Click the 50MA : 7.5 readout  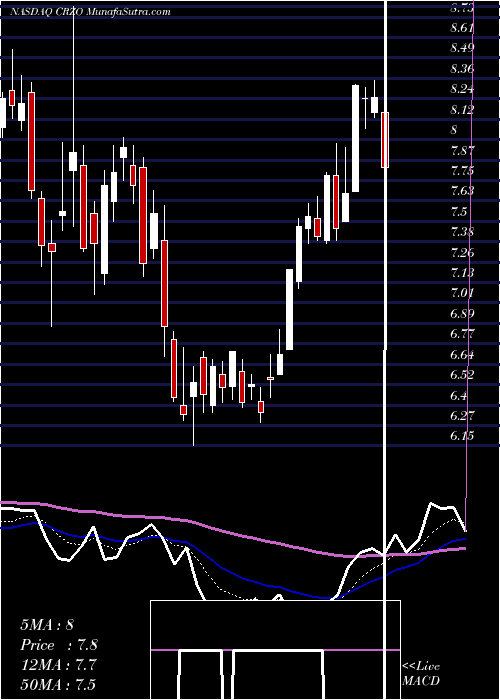pos(59,684)
